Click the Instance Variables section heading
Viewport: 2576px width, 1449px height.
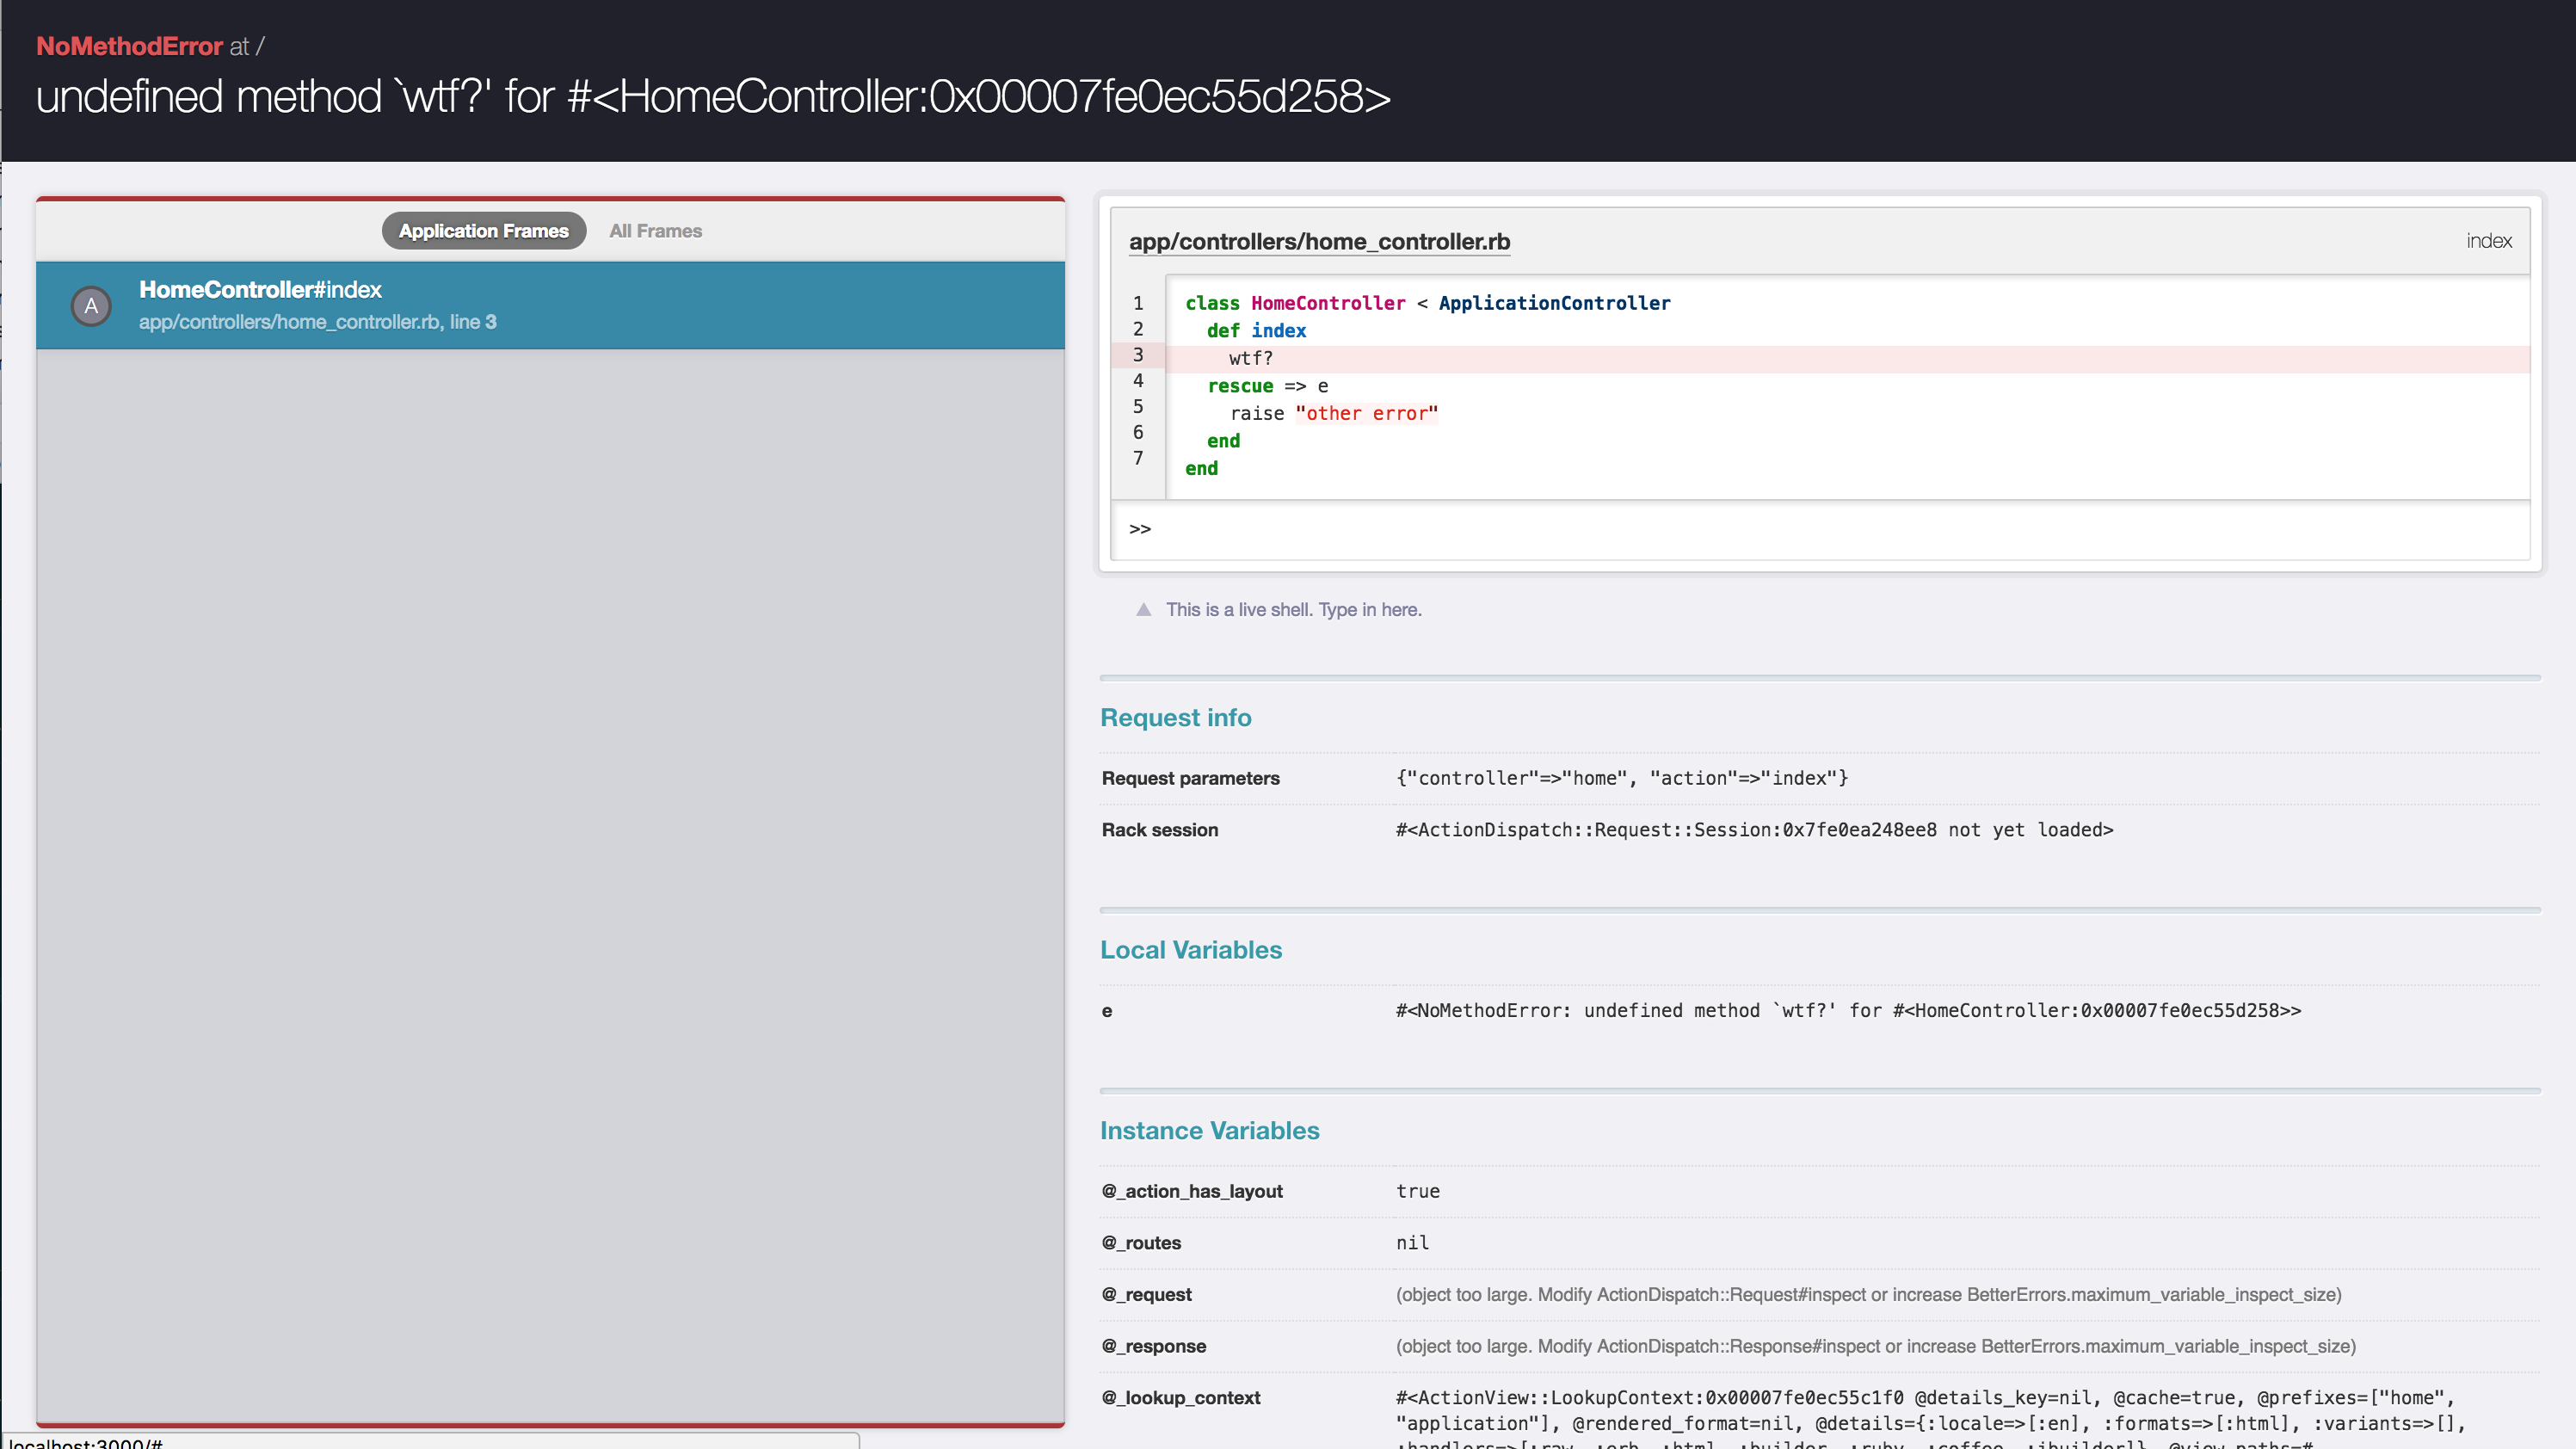pyautogui.click(x=1210, y=1130)
